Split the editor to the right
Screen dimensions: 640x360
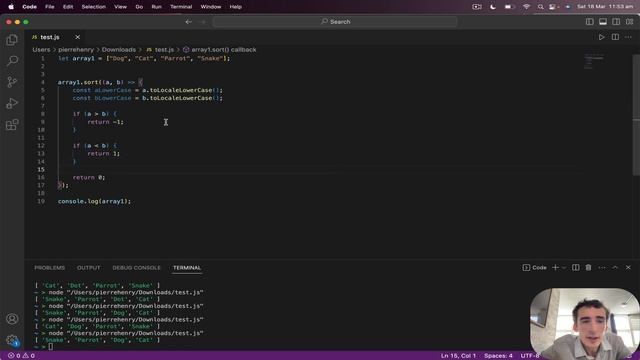click(x=615, y=37)
